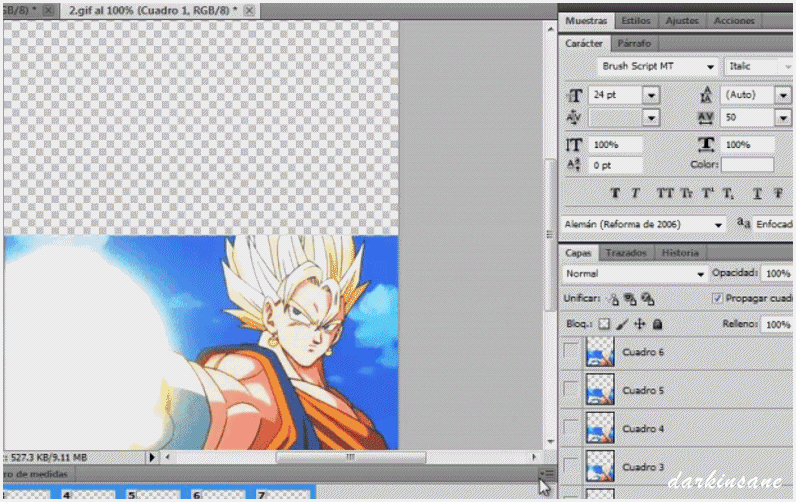
Task: Click the kerning icon
Action: pyautogui.click(x=573, y=117)
